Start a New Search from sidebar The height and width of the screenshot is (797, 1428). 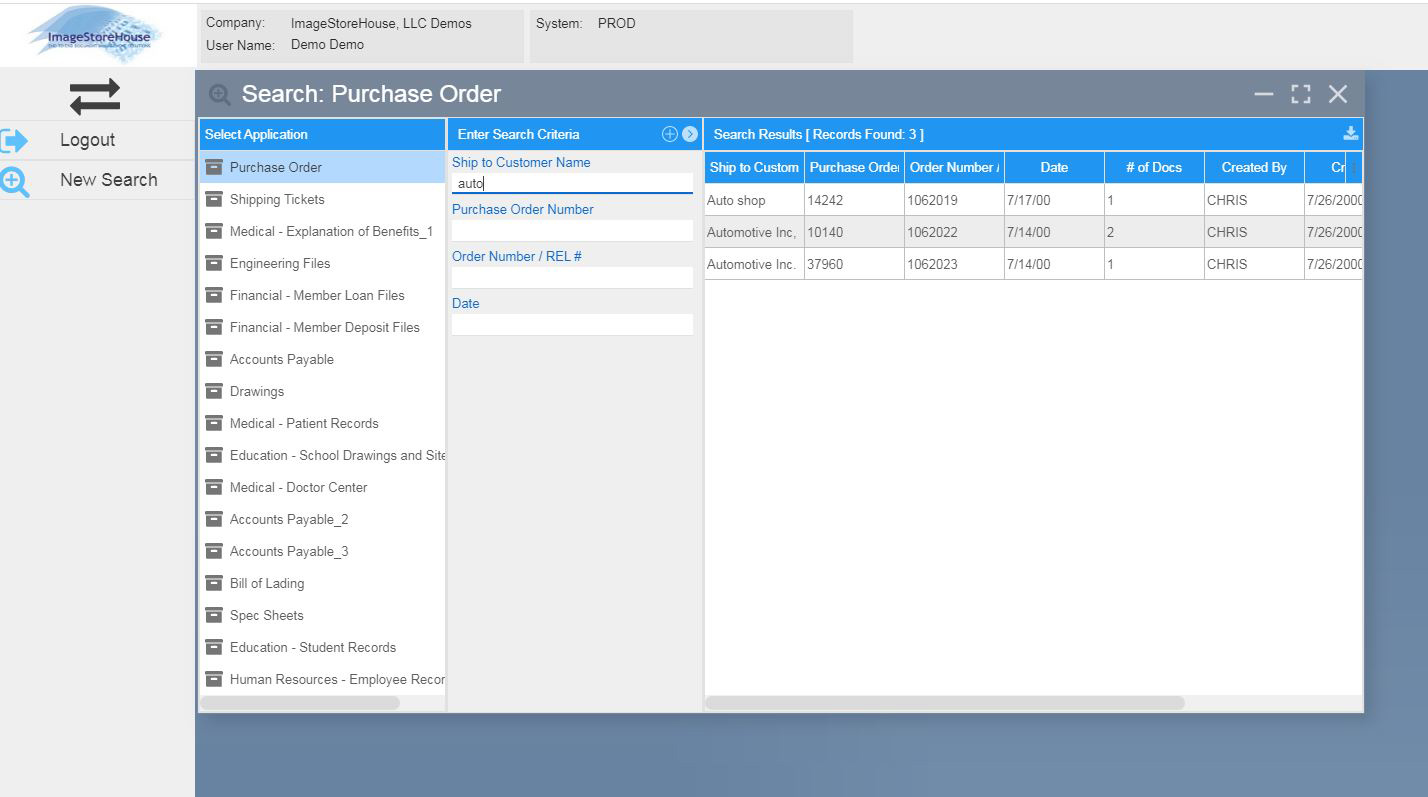pyautogui.click(x=108, y=180)
